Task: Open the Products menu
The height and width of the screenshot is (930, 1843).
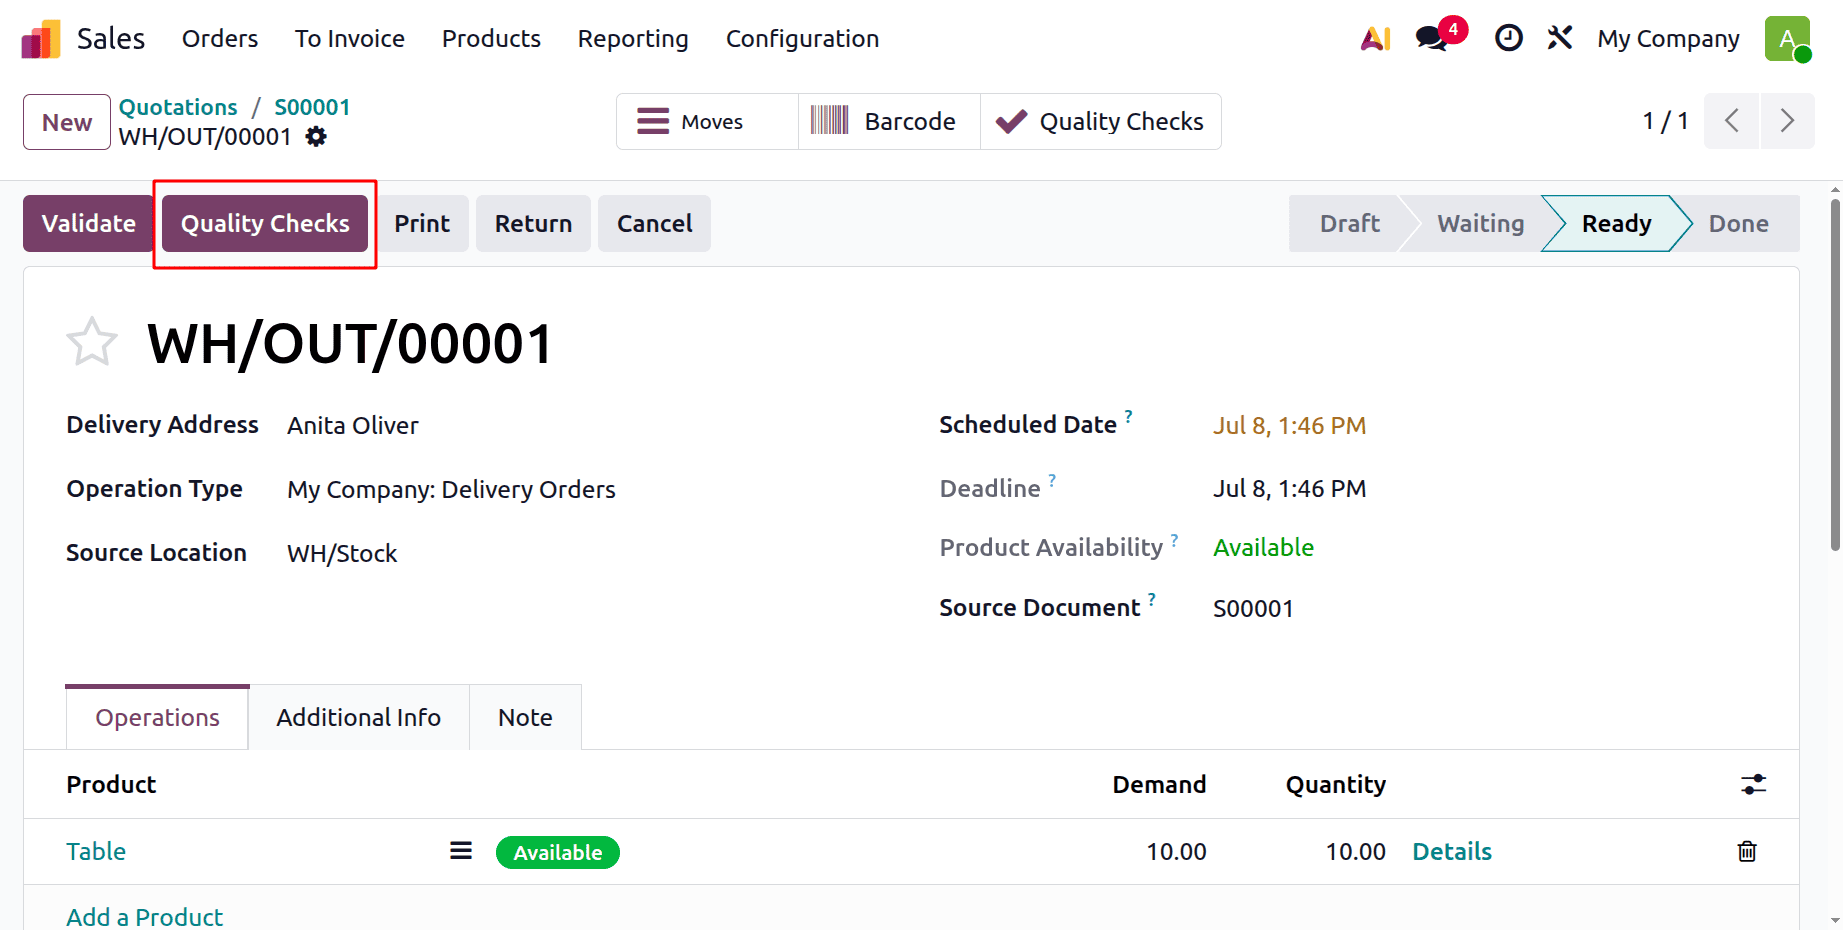Action: 491,39
